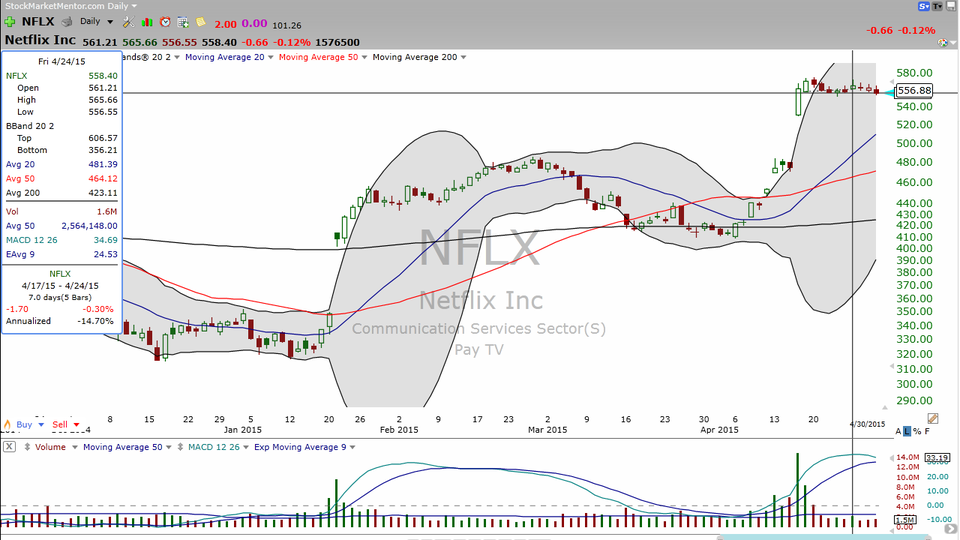Click the scroll right arrow at bottom corner
This screenshot has height=540, width=960.
(x=950, y=528)
